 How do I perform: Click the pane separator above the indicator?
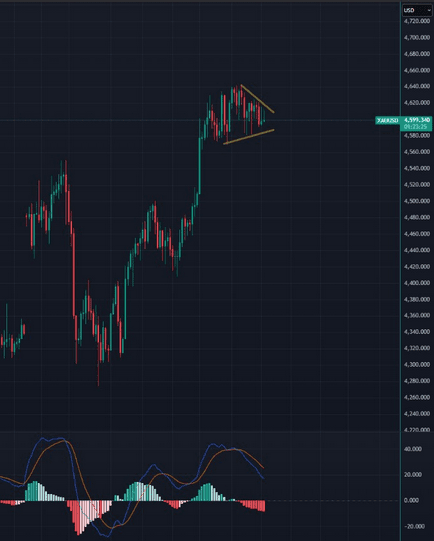coord(200,432)
